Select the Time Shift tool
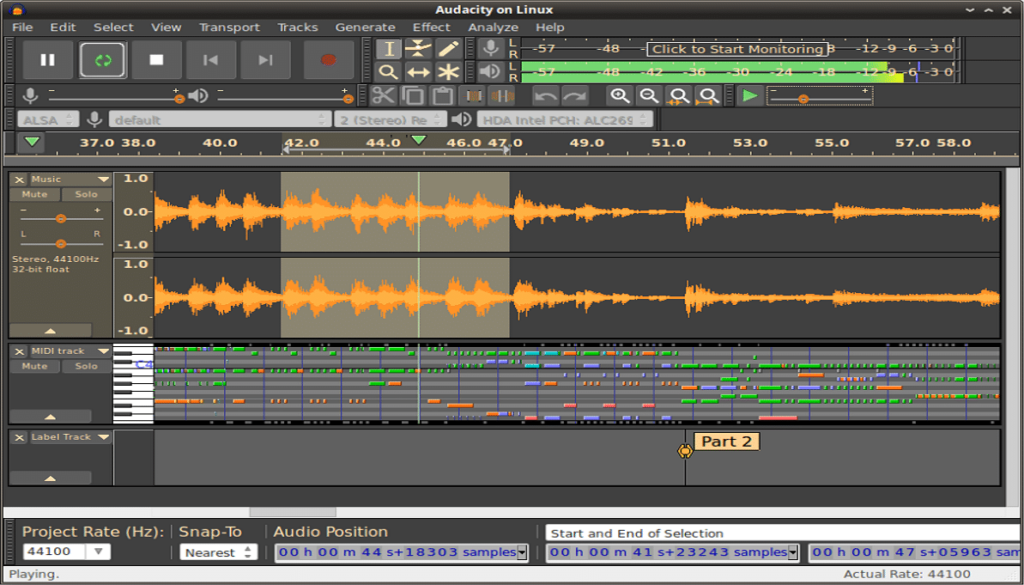Image resolution: width=1024 pixels, height=585 pixels. 418,72
